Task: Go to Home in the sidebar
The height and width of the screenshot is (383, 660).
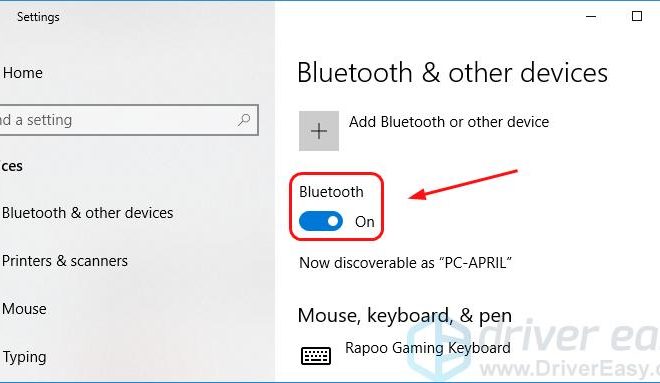Action: click(22, 73)
